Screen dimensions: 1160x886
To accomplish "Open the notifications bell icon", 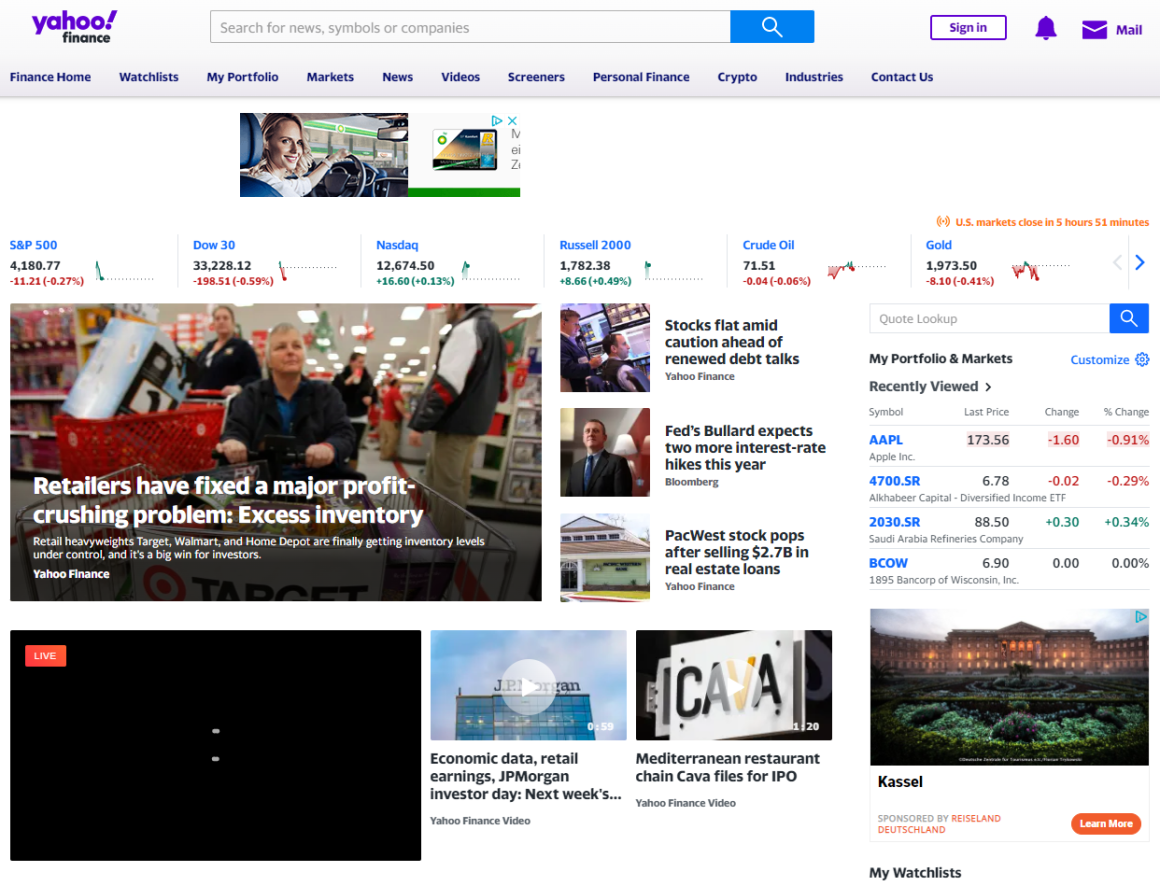I will coord(1045,28).
